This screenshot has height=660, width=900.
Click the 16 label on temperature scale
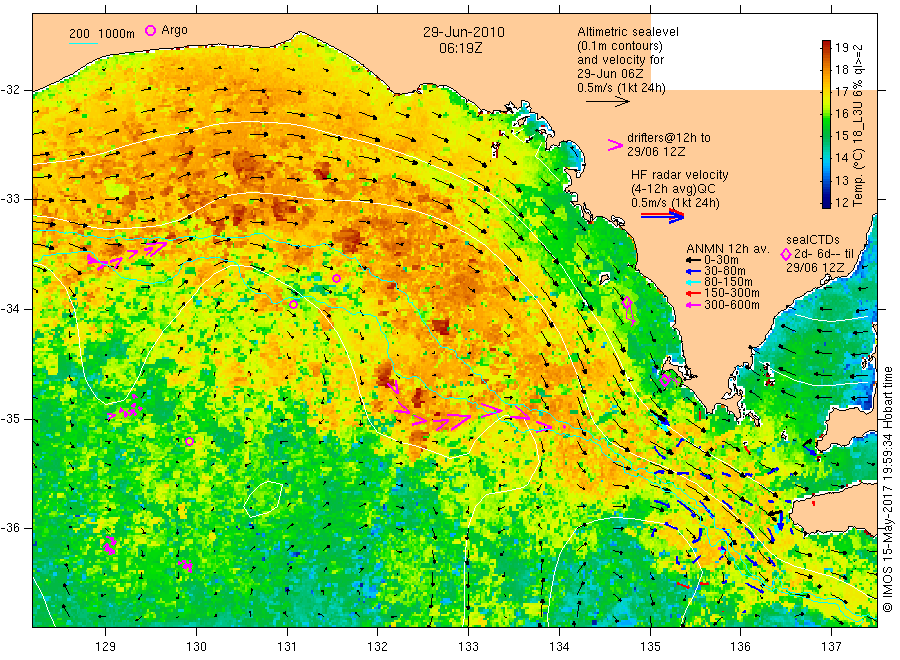tap(841, 114)
